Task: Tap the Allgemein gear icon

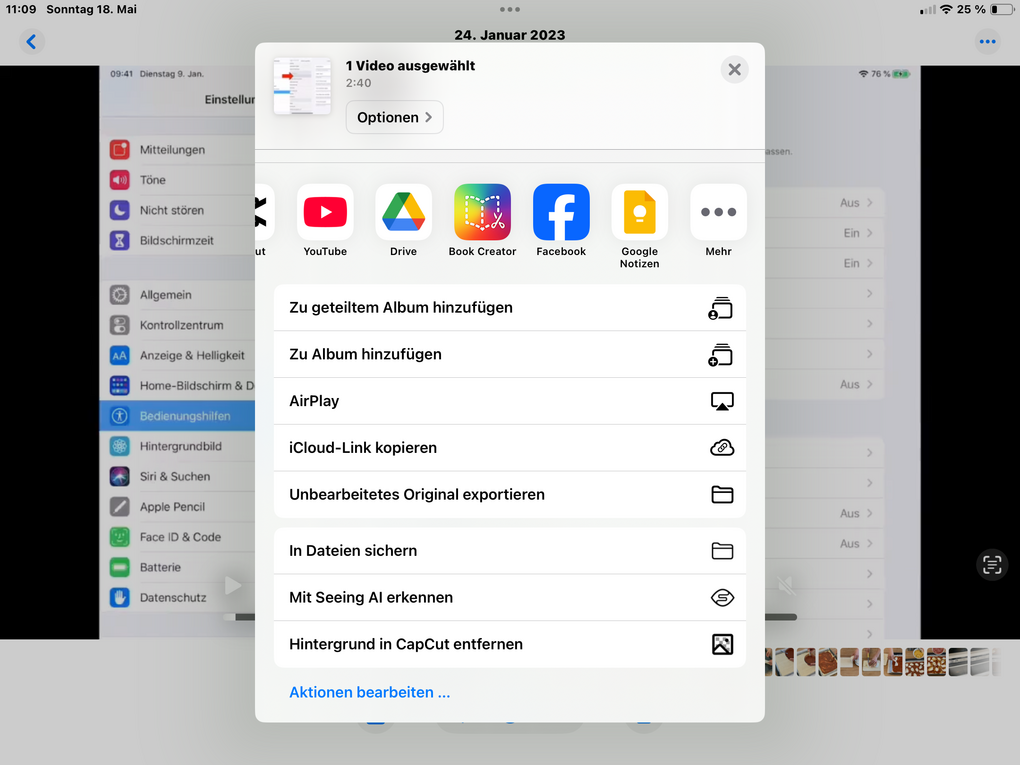Action: (120, 295)
